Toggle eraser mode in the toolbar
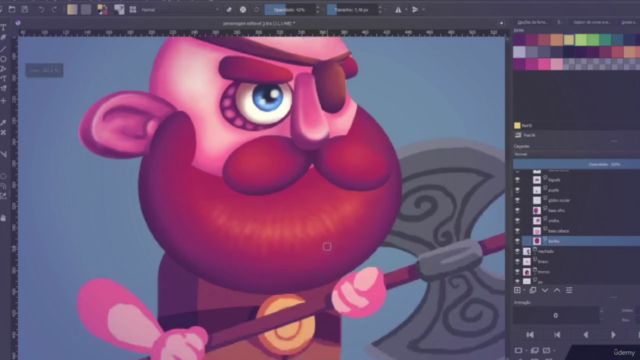 coord(229,9)
